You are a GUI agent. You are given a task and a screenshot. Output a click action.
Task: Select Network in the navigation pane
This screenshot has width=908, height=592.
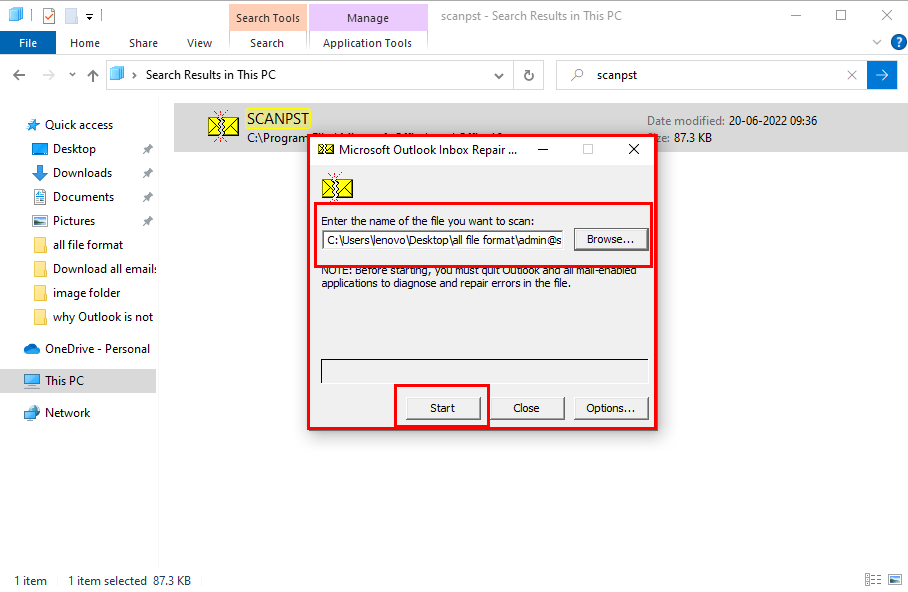[67, 413]
